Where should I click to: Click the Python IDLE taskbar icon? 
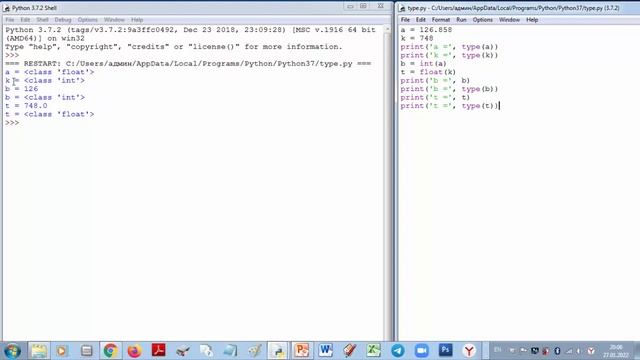point(278,351)
